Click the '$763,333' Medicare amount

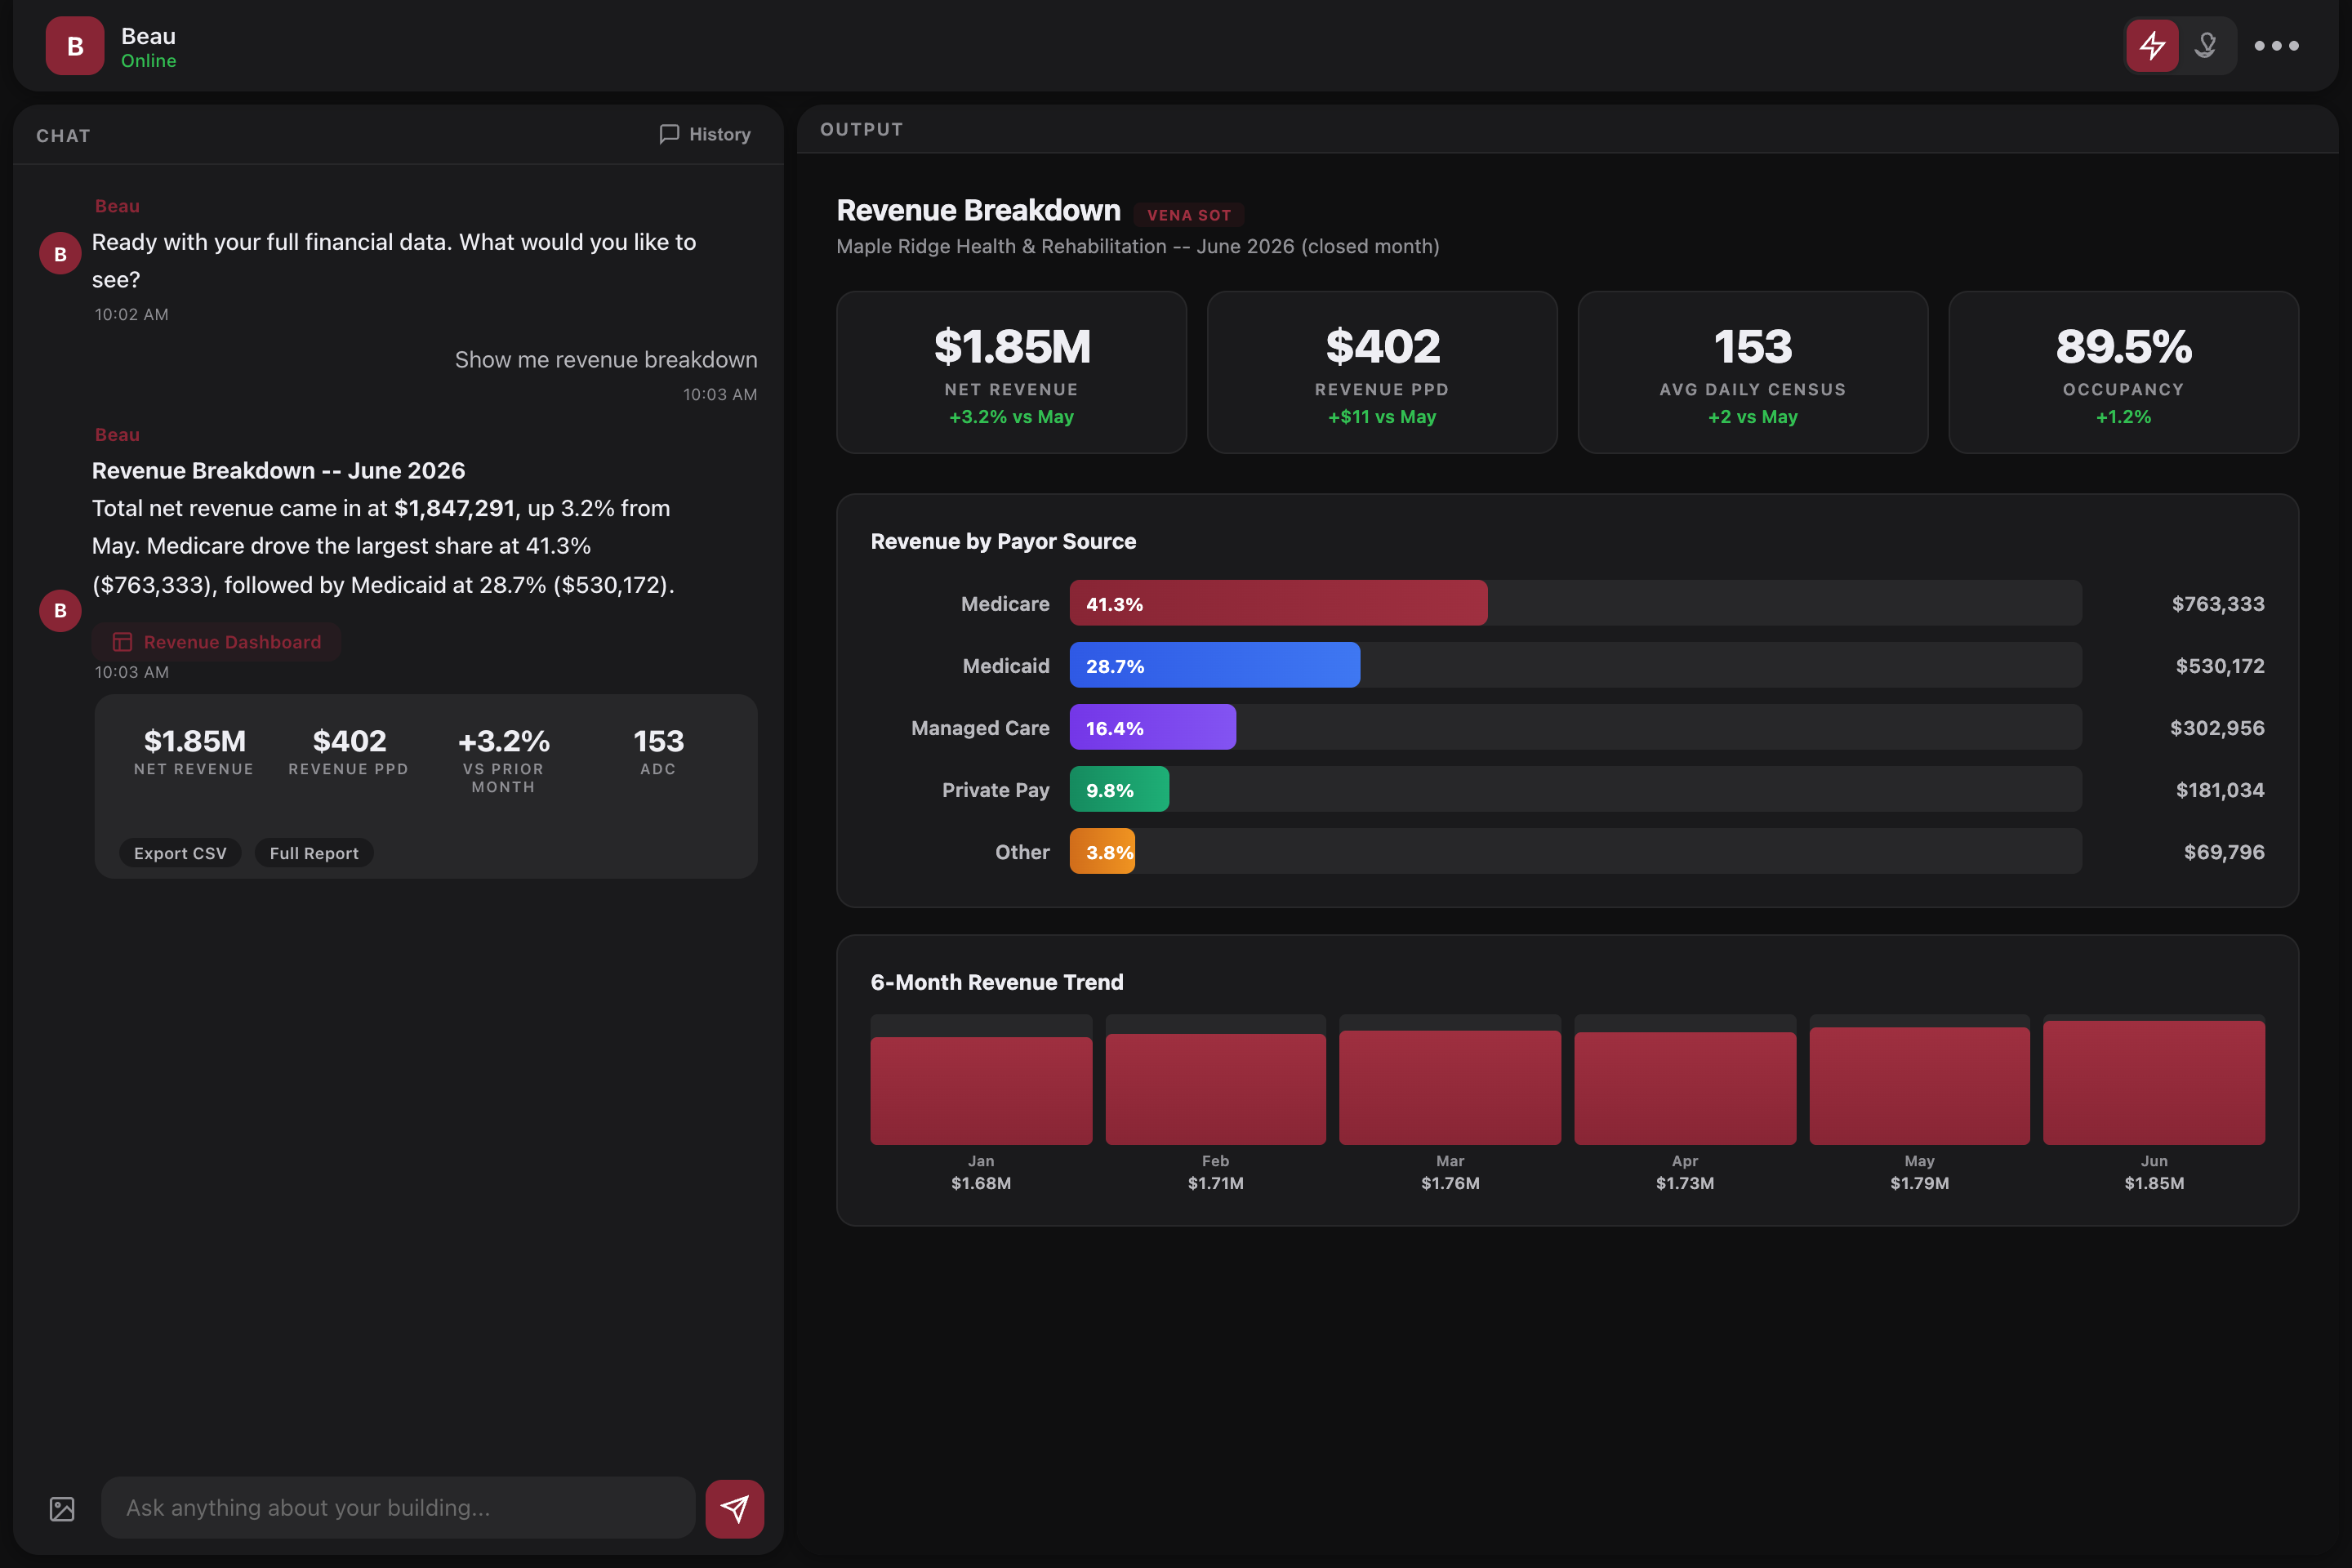(2217, 603)
